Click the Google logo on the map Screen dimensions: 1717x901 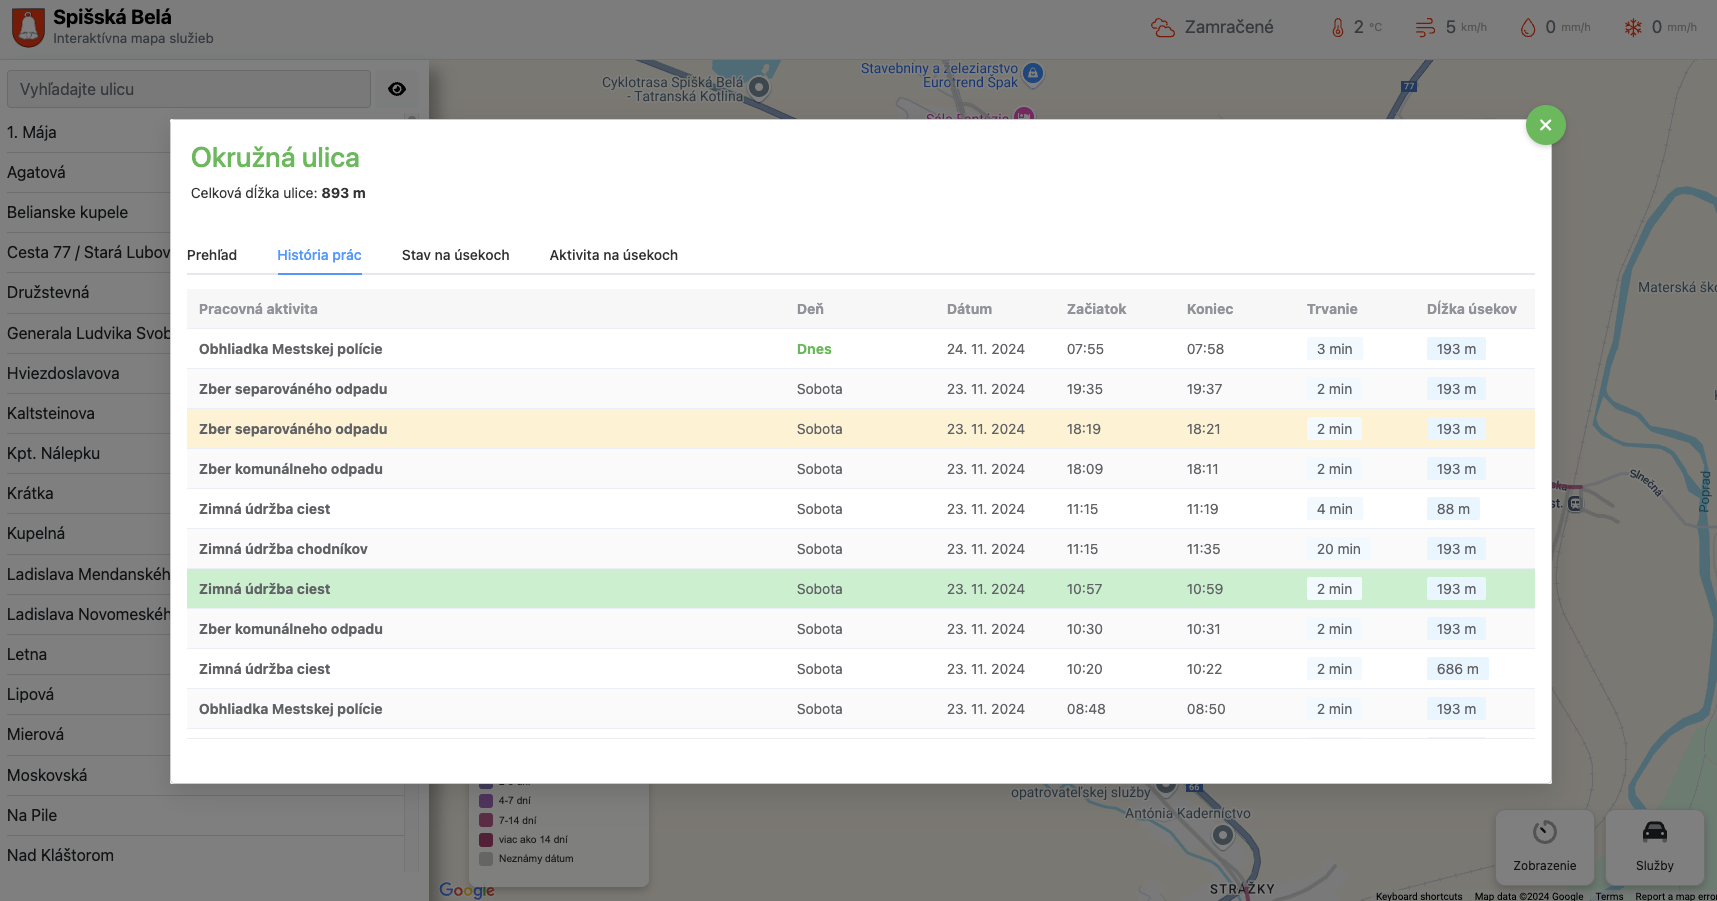point(467,890)
